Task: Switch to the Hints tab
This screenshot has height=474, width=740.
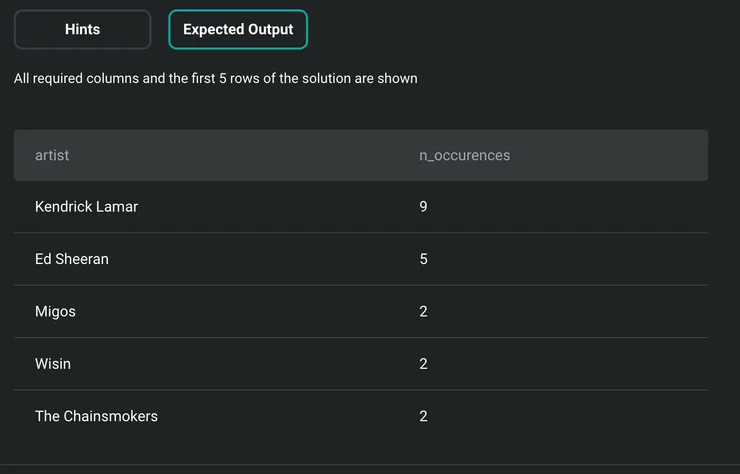Action: click(x=82, y=30)
